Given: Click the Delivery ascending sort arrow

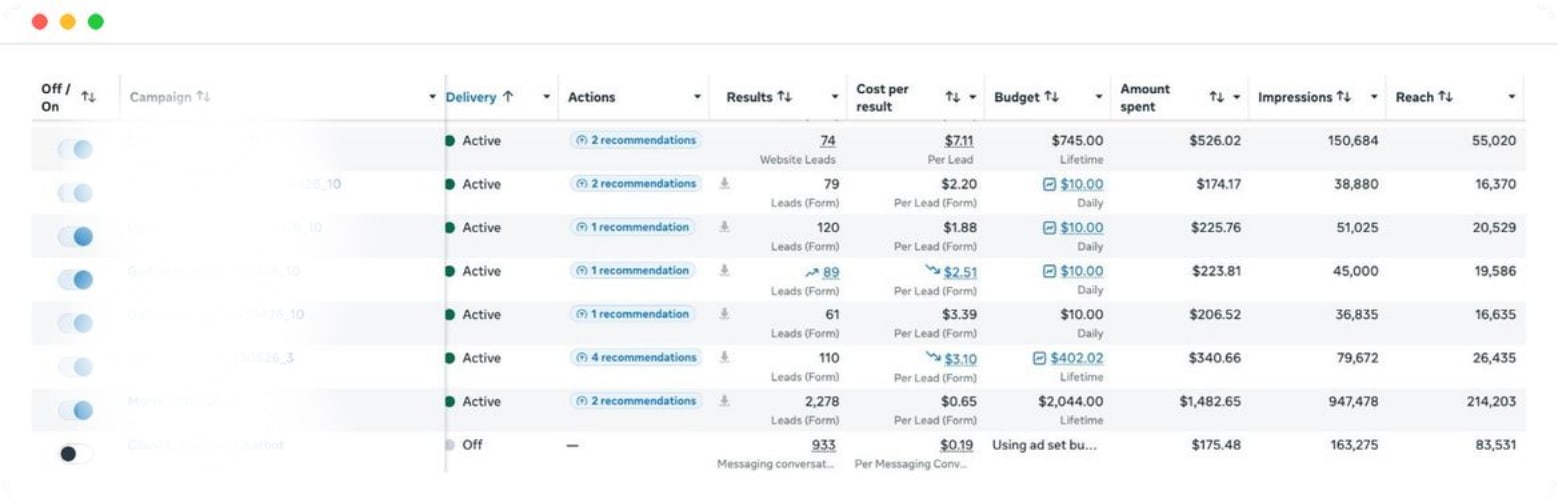Looking at the screenshot, I should [x=508, y=97].
